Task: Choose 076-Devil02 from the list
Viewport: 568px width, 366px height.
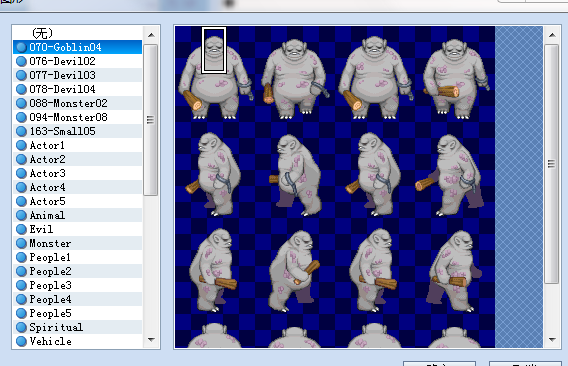Action: point(78,61)
